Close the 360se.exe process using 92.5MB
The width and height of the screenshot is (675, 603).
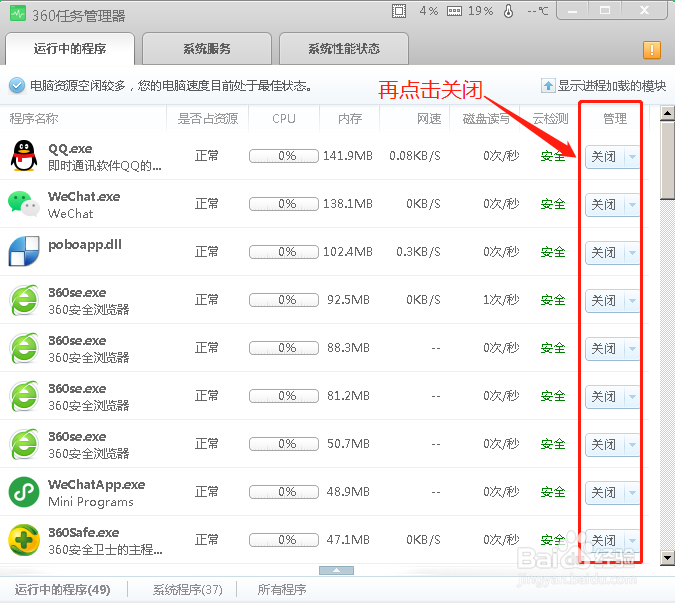click(x=604, y=300)
